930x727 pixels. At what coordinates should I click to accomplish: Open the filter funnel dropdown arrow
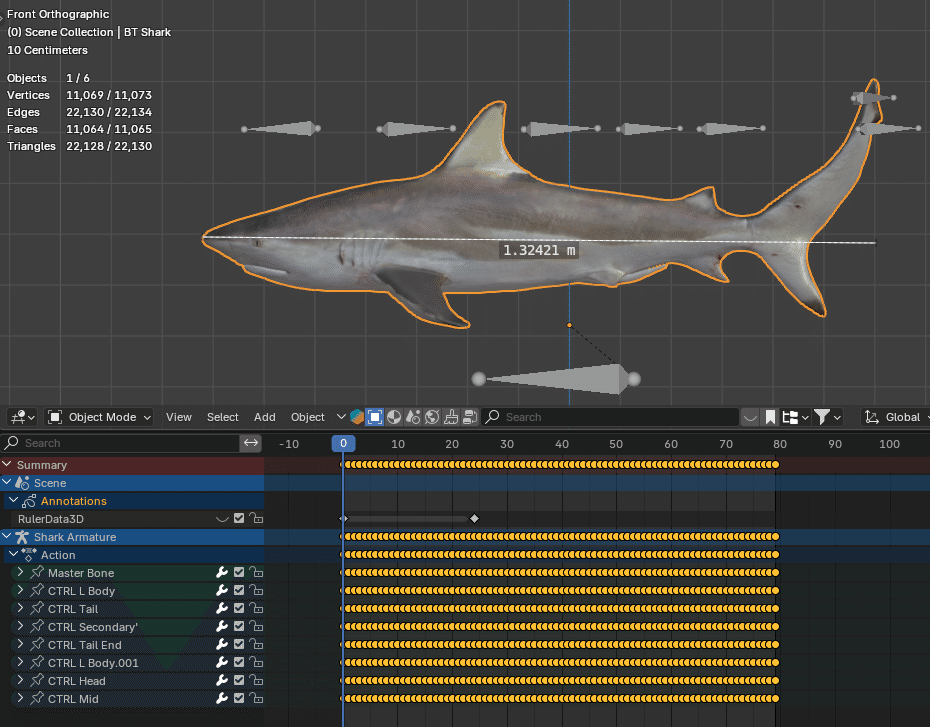(x=837, y=418)
